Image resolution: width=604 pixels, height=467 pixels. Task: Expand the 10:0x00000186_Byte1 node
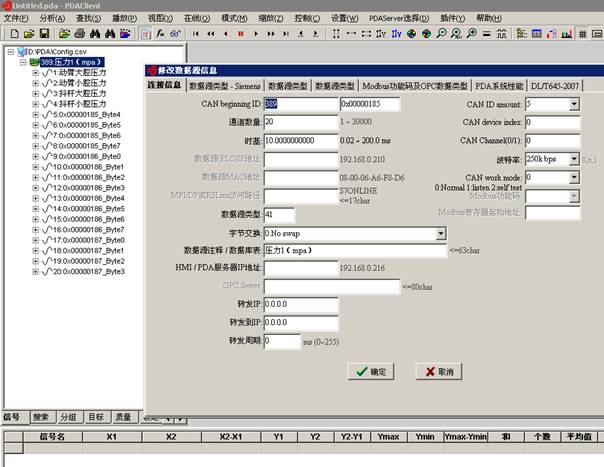35,167
